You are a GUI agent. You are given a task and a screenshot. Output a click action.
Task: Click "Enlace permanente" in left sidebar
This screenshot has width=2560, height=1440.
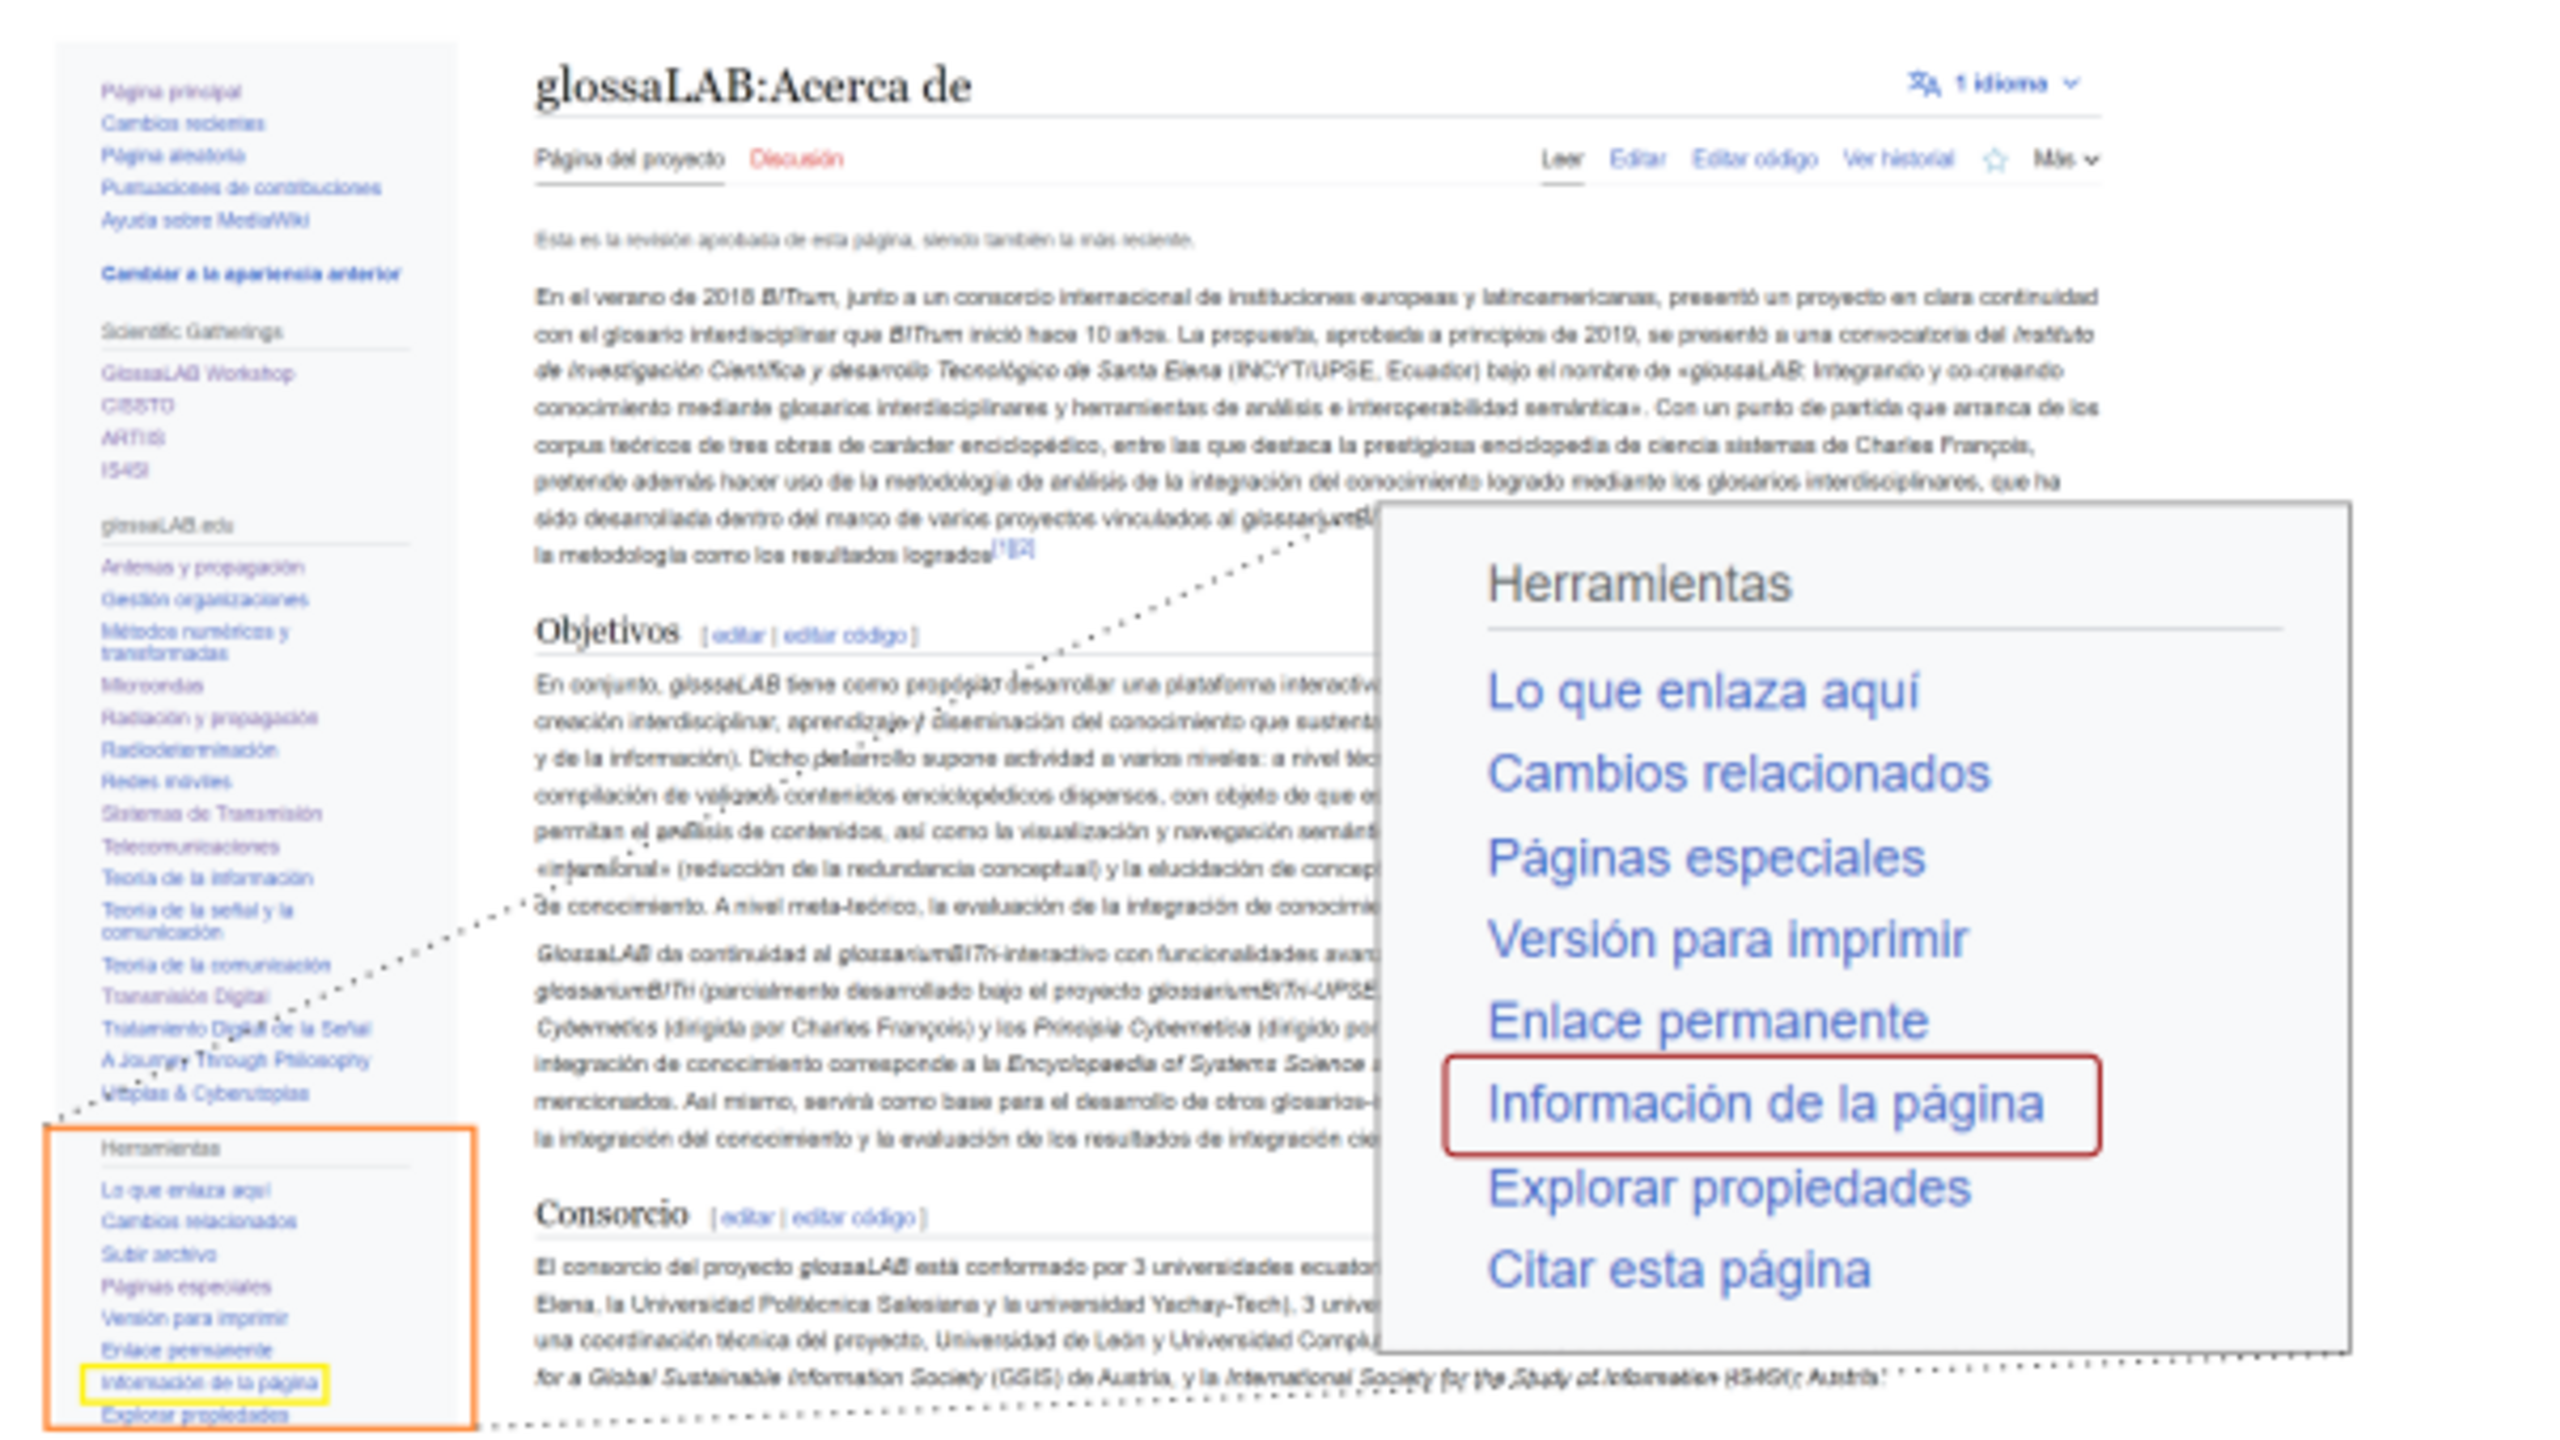click(x=186, y=1350)
